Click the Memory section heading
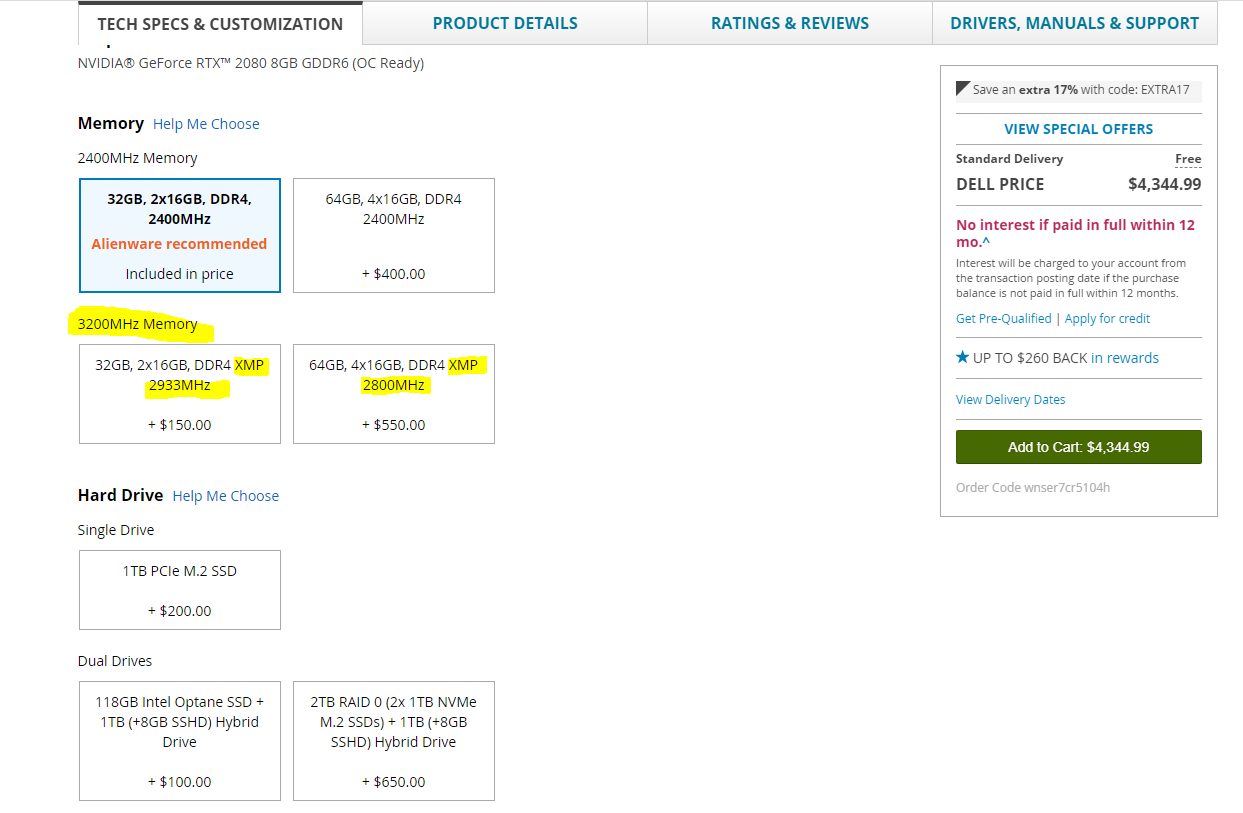Image resolution: width=1243 pixels, height=813 pixels. [x=111, y=123]
